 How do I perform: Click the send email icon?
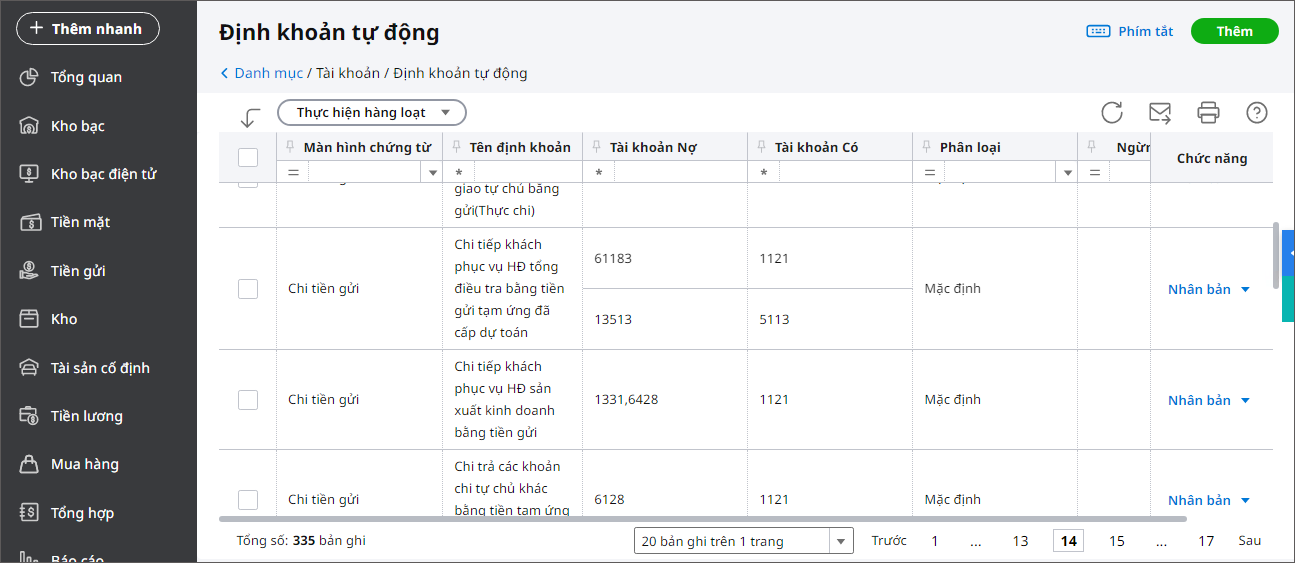tap(1160, 112)
